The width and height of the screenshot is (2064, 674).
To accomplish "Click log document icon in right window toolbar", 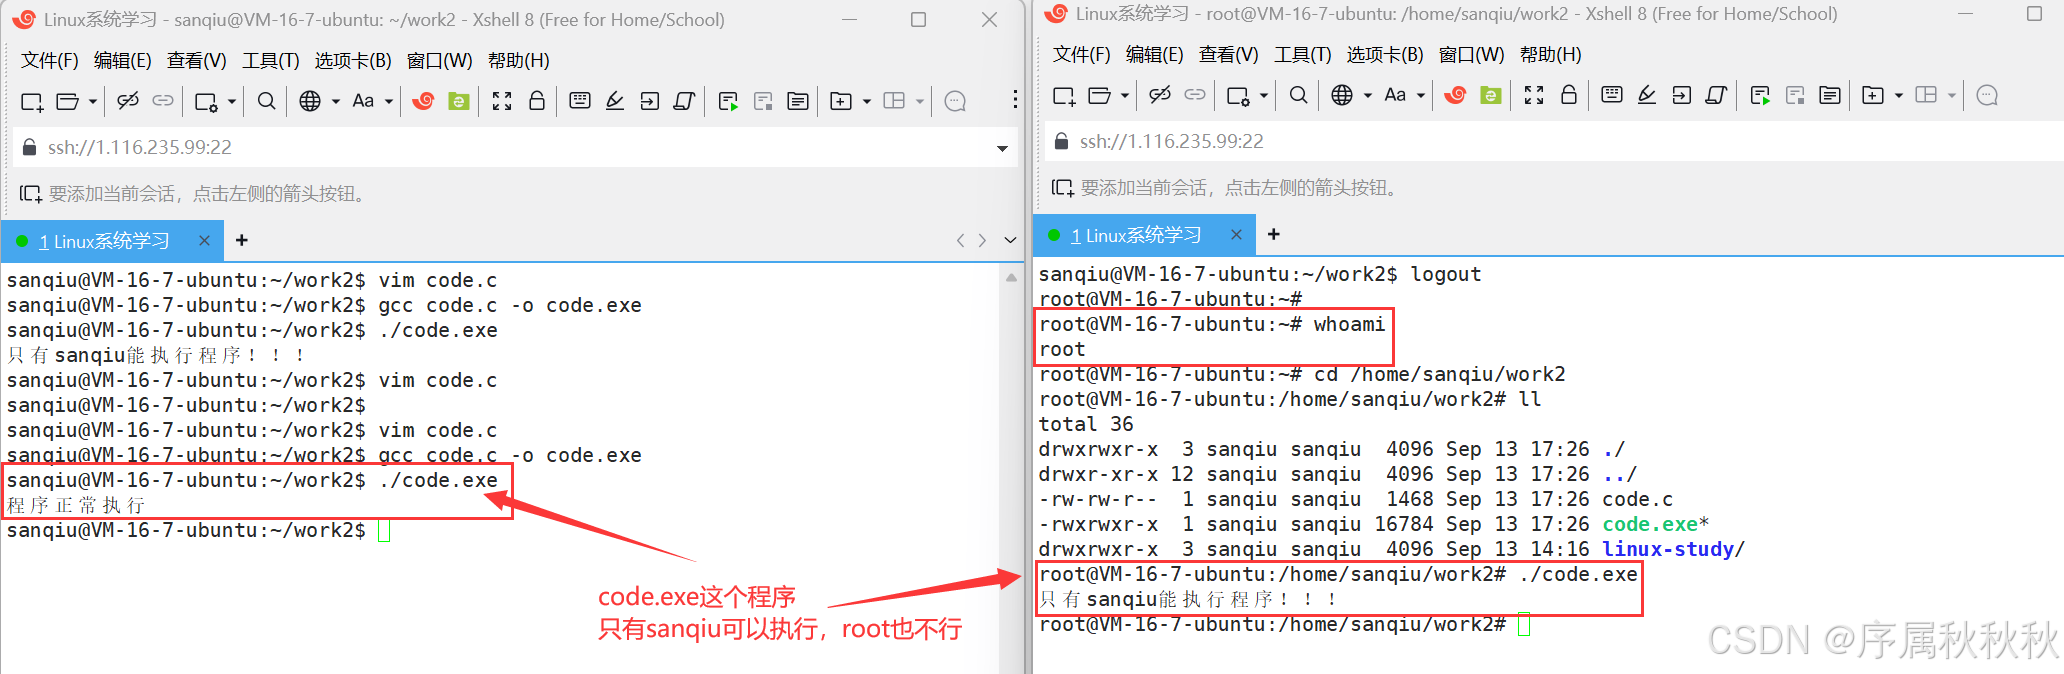I will [1830, 95].
